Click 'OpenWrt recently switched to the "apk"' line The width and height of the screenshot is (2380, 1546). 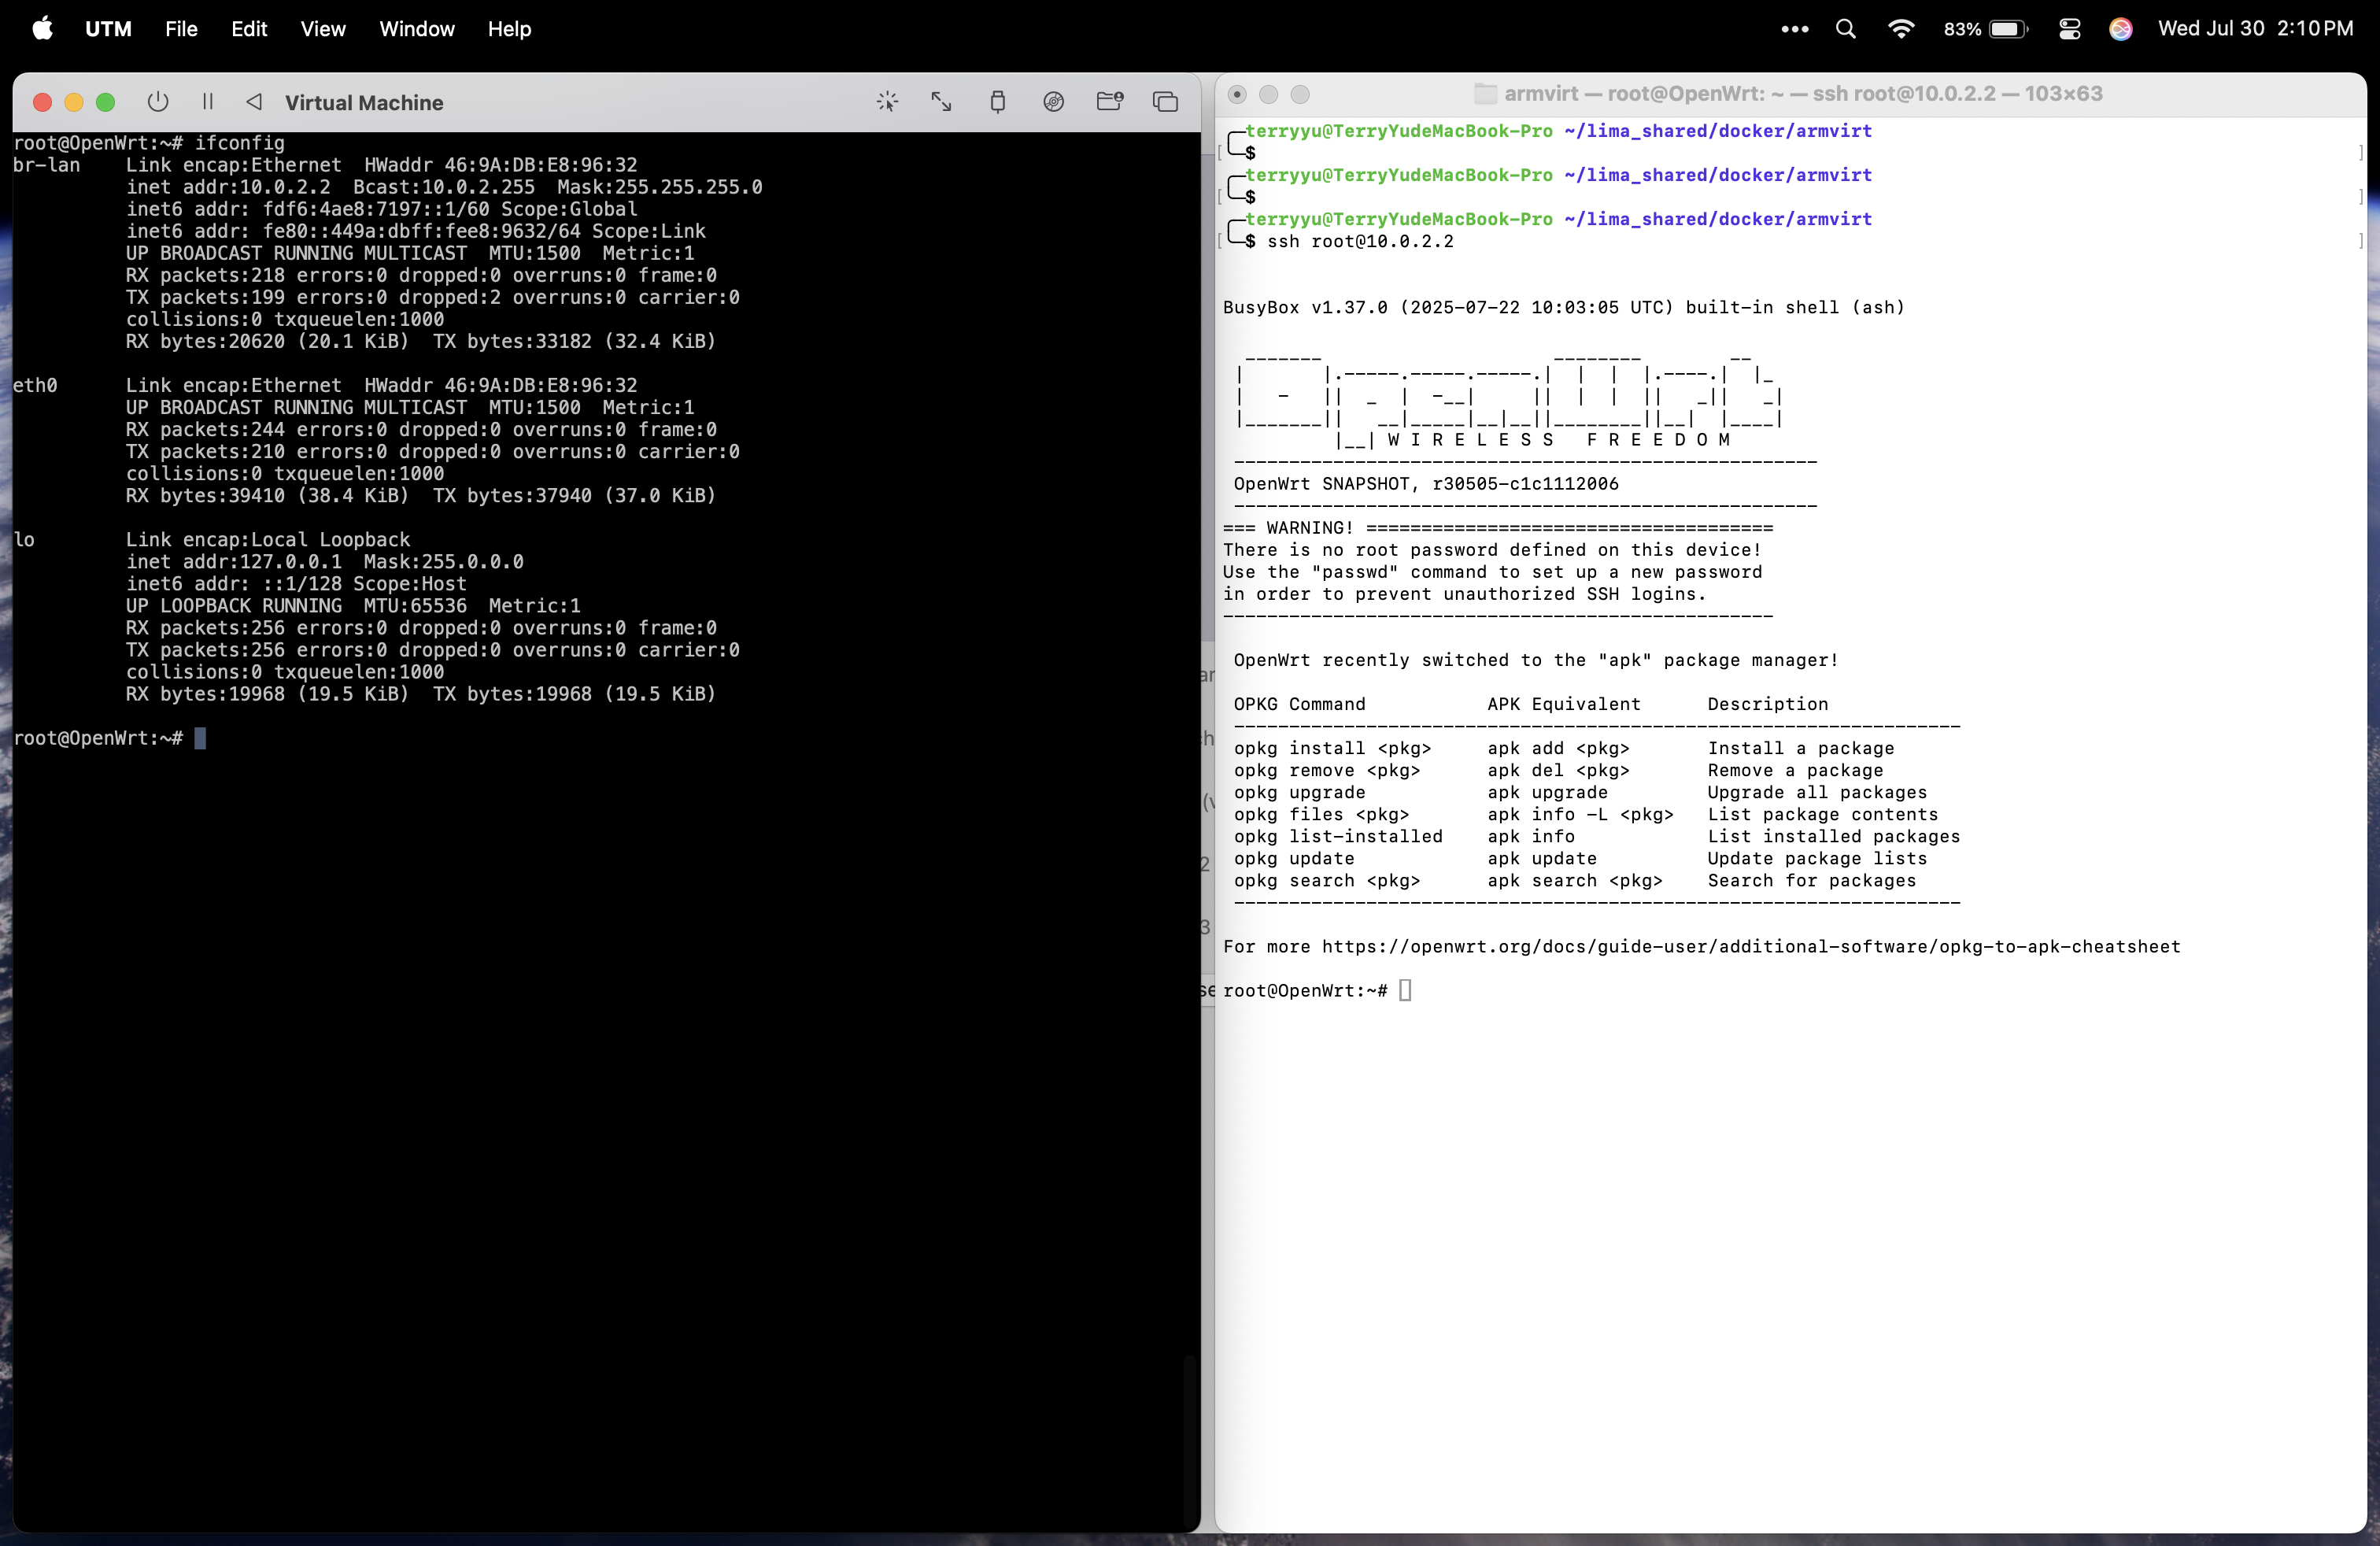1536,661
